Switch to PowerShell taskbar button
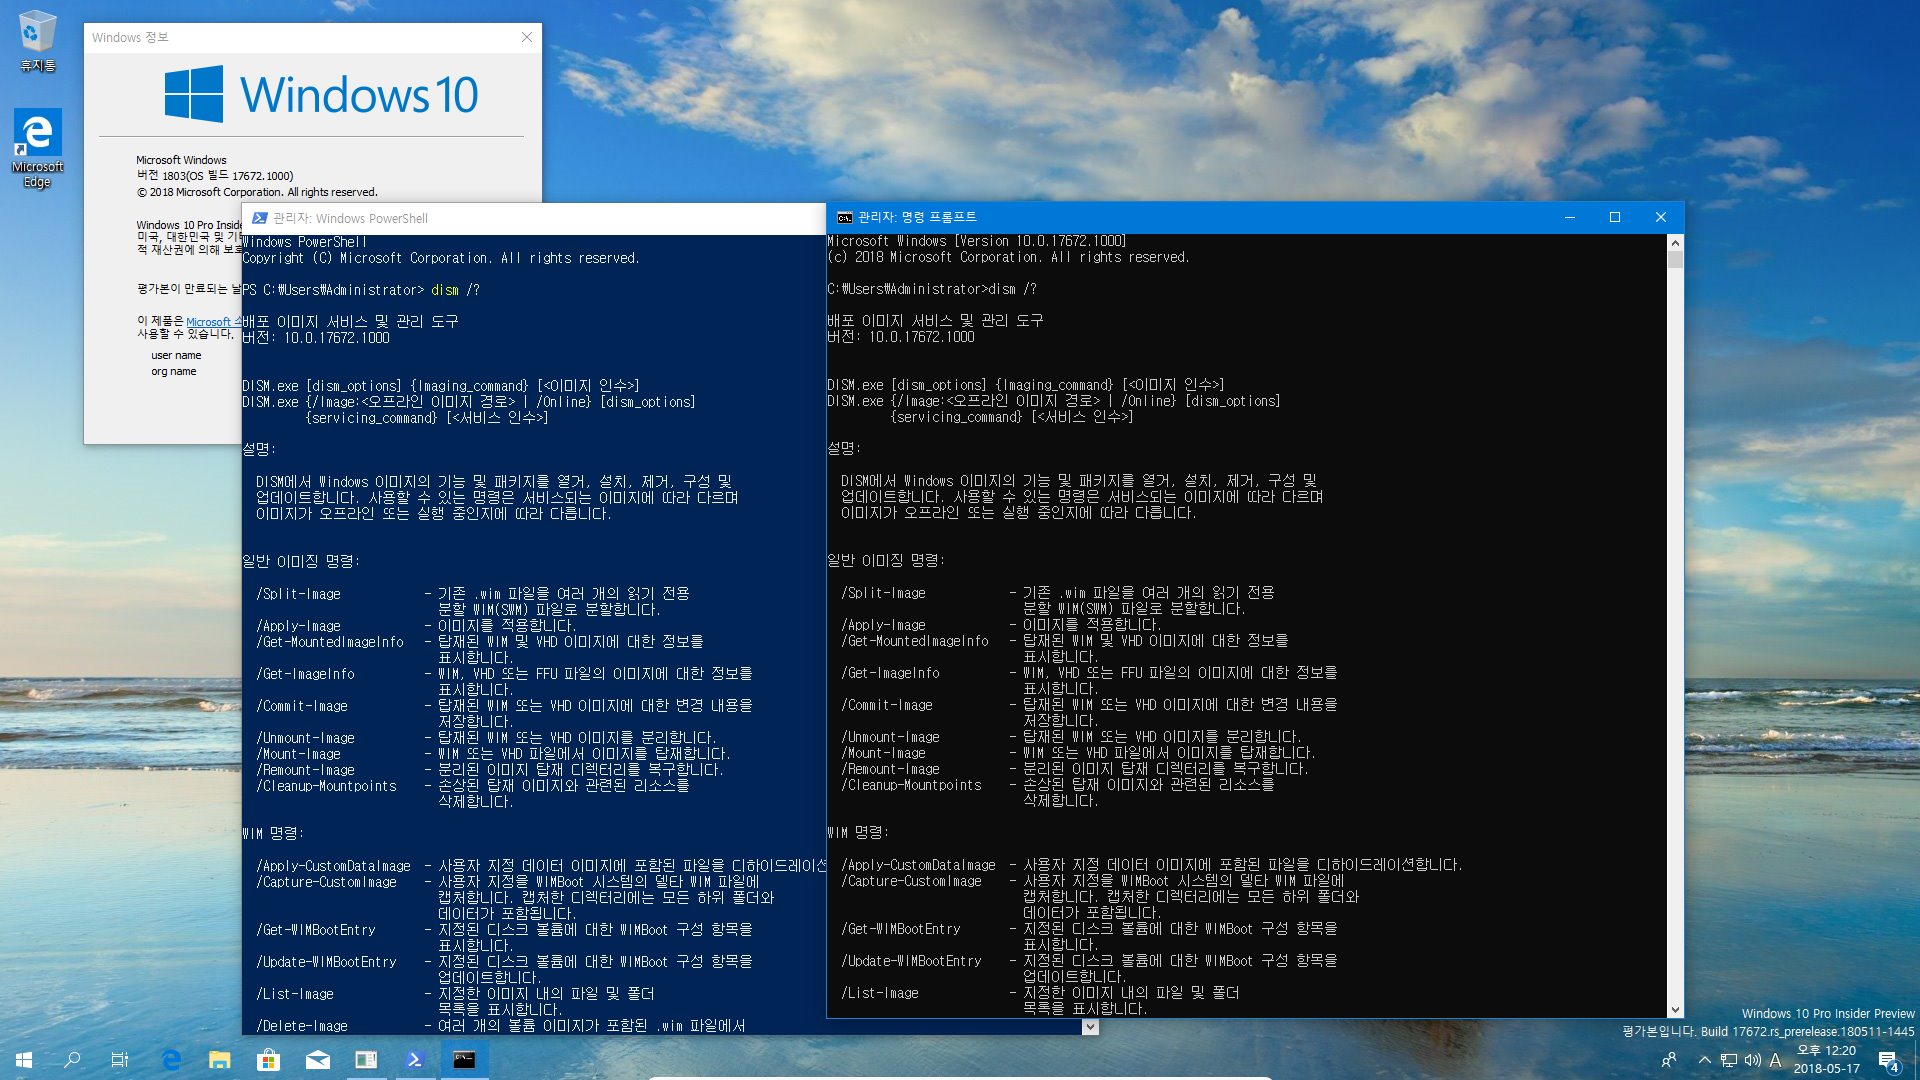Screen dimensions: 1920x1080 (415, 1060)
